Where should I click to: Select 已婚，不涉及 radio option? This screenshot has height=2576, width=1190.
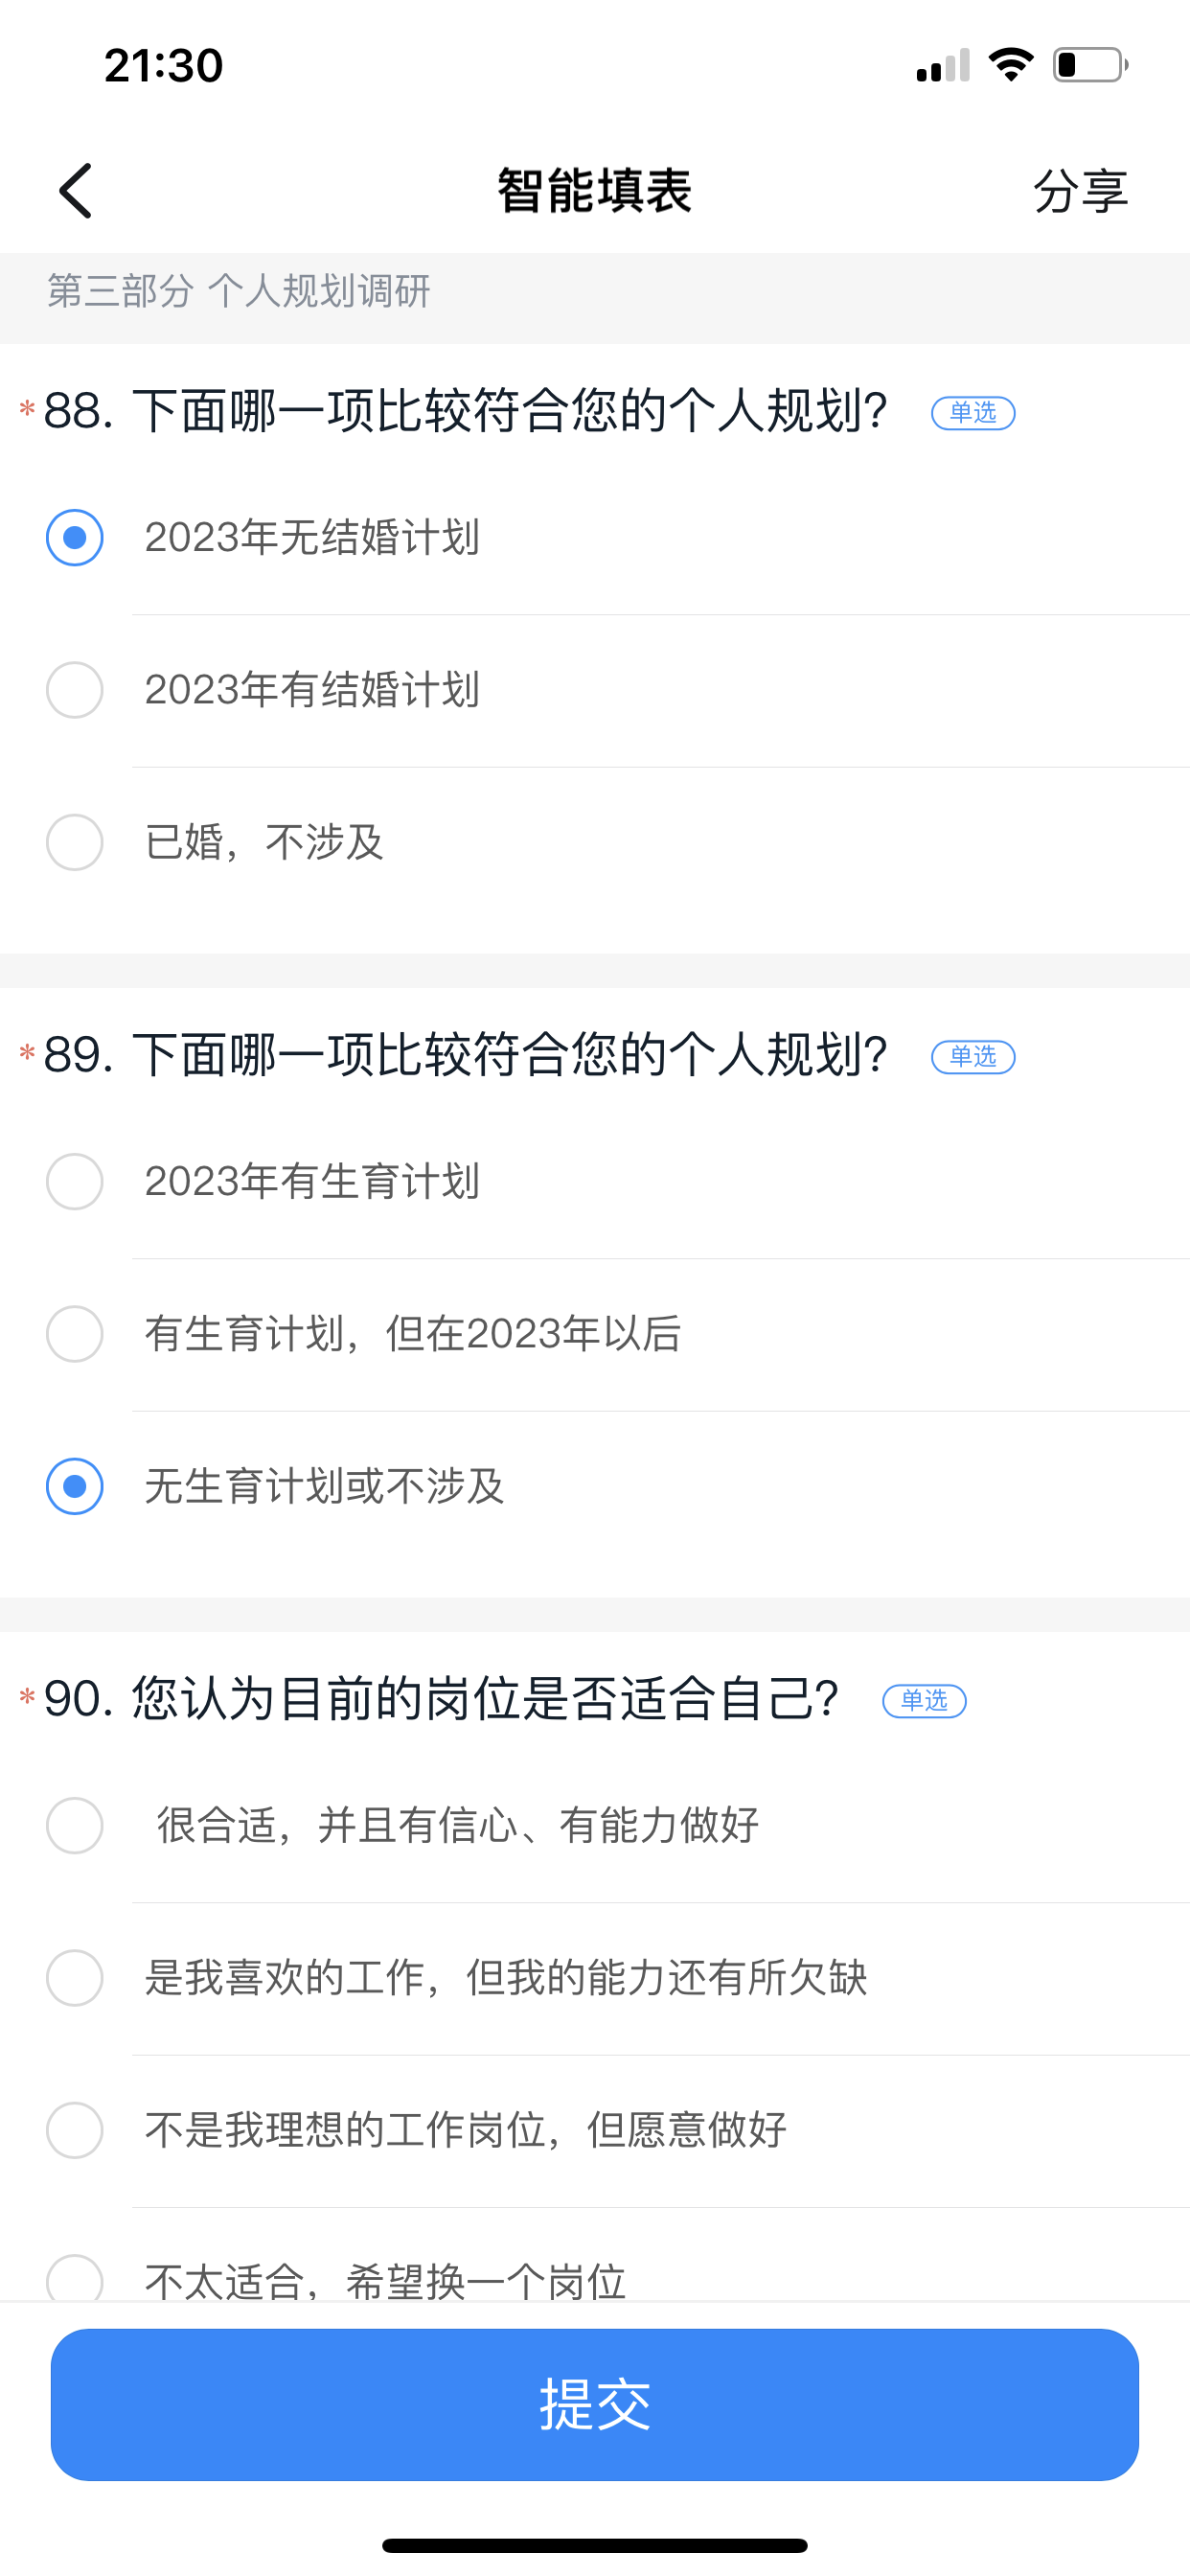click(x=75, y=842)
